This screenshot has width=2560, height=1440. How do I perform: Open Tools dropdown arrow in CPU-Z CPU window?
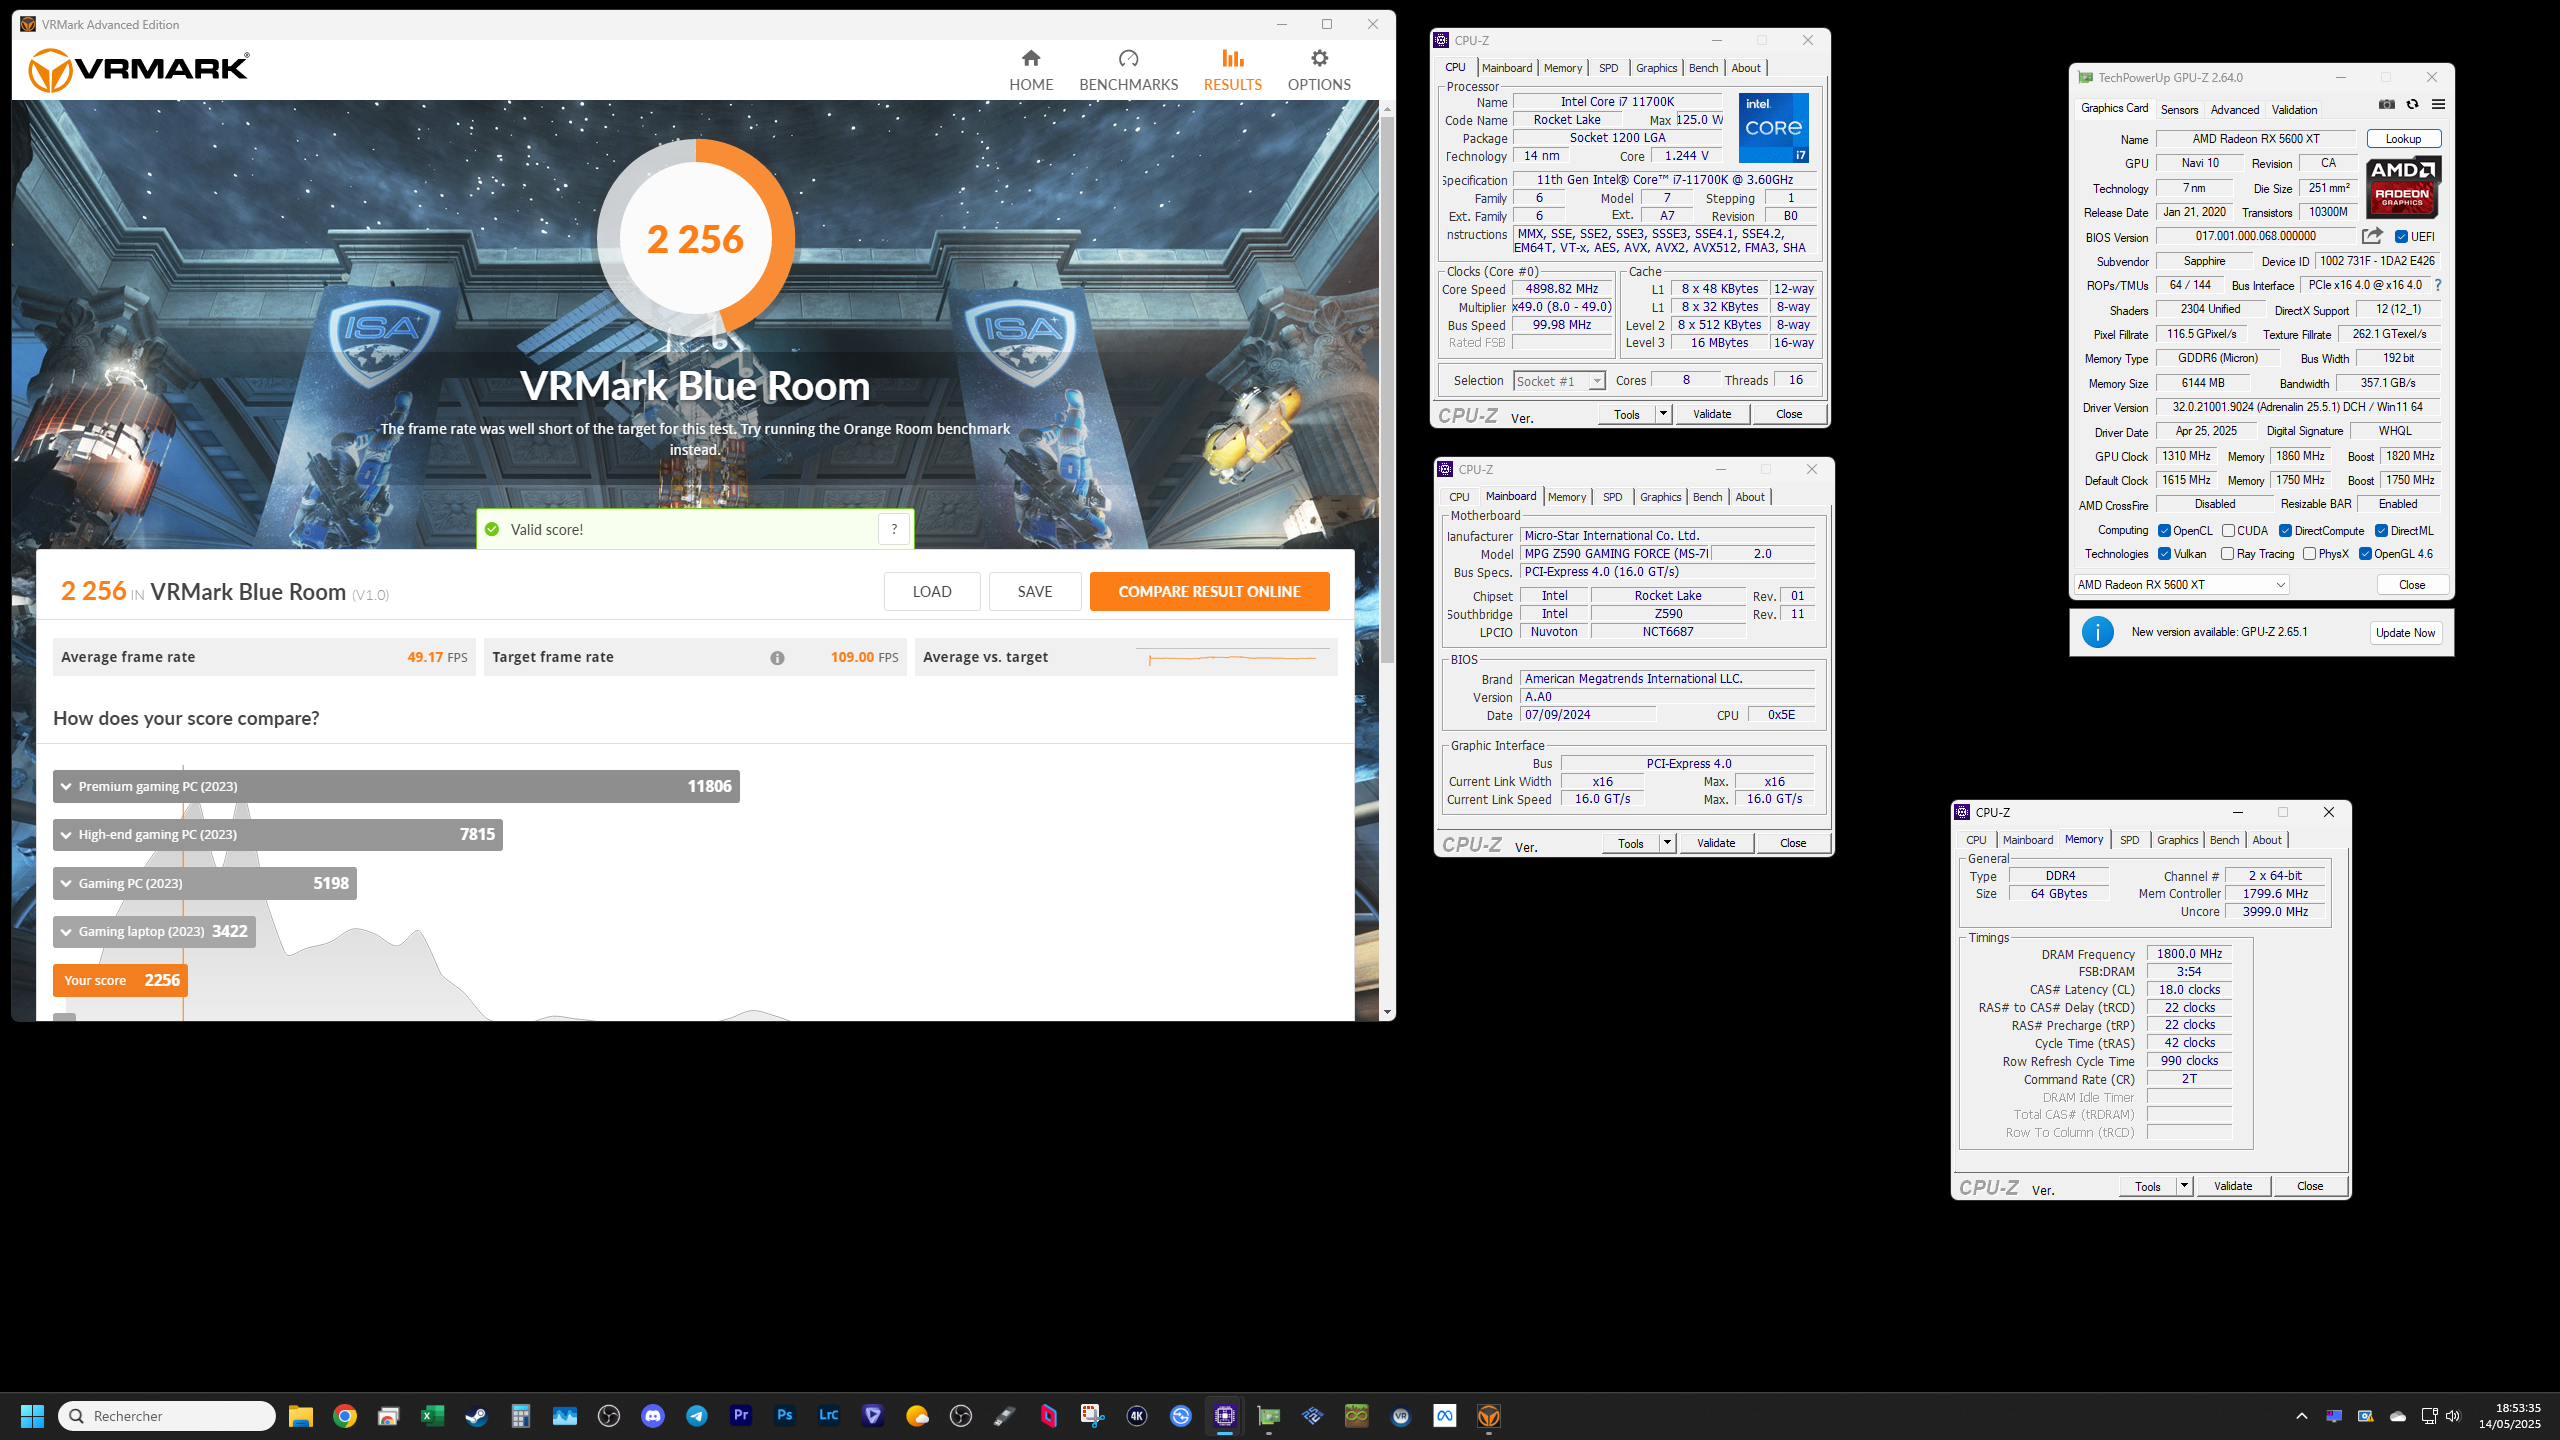pos(1663,414)
